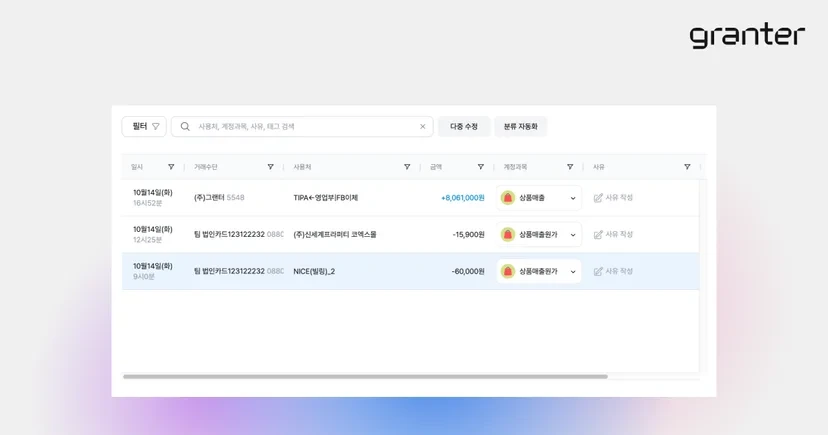
Task: Click 사유 작성 edit icon in the TIPA row
Action: tap(598, 198)
